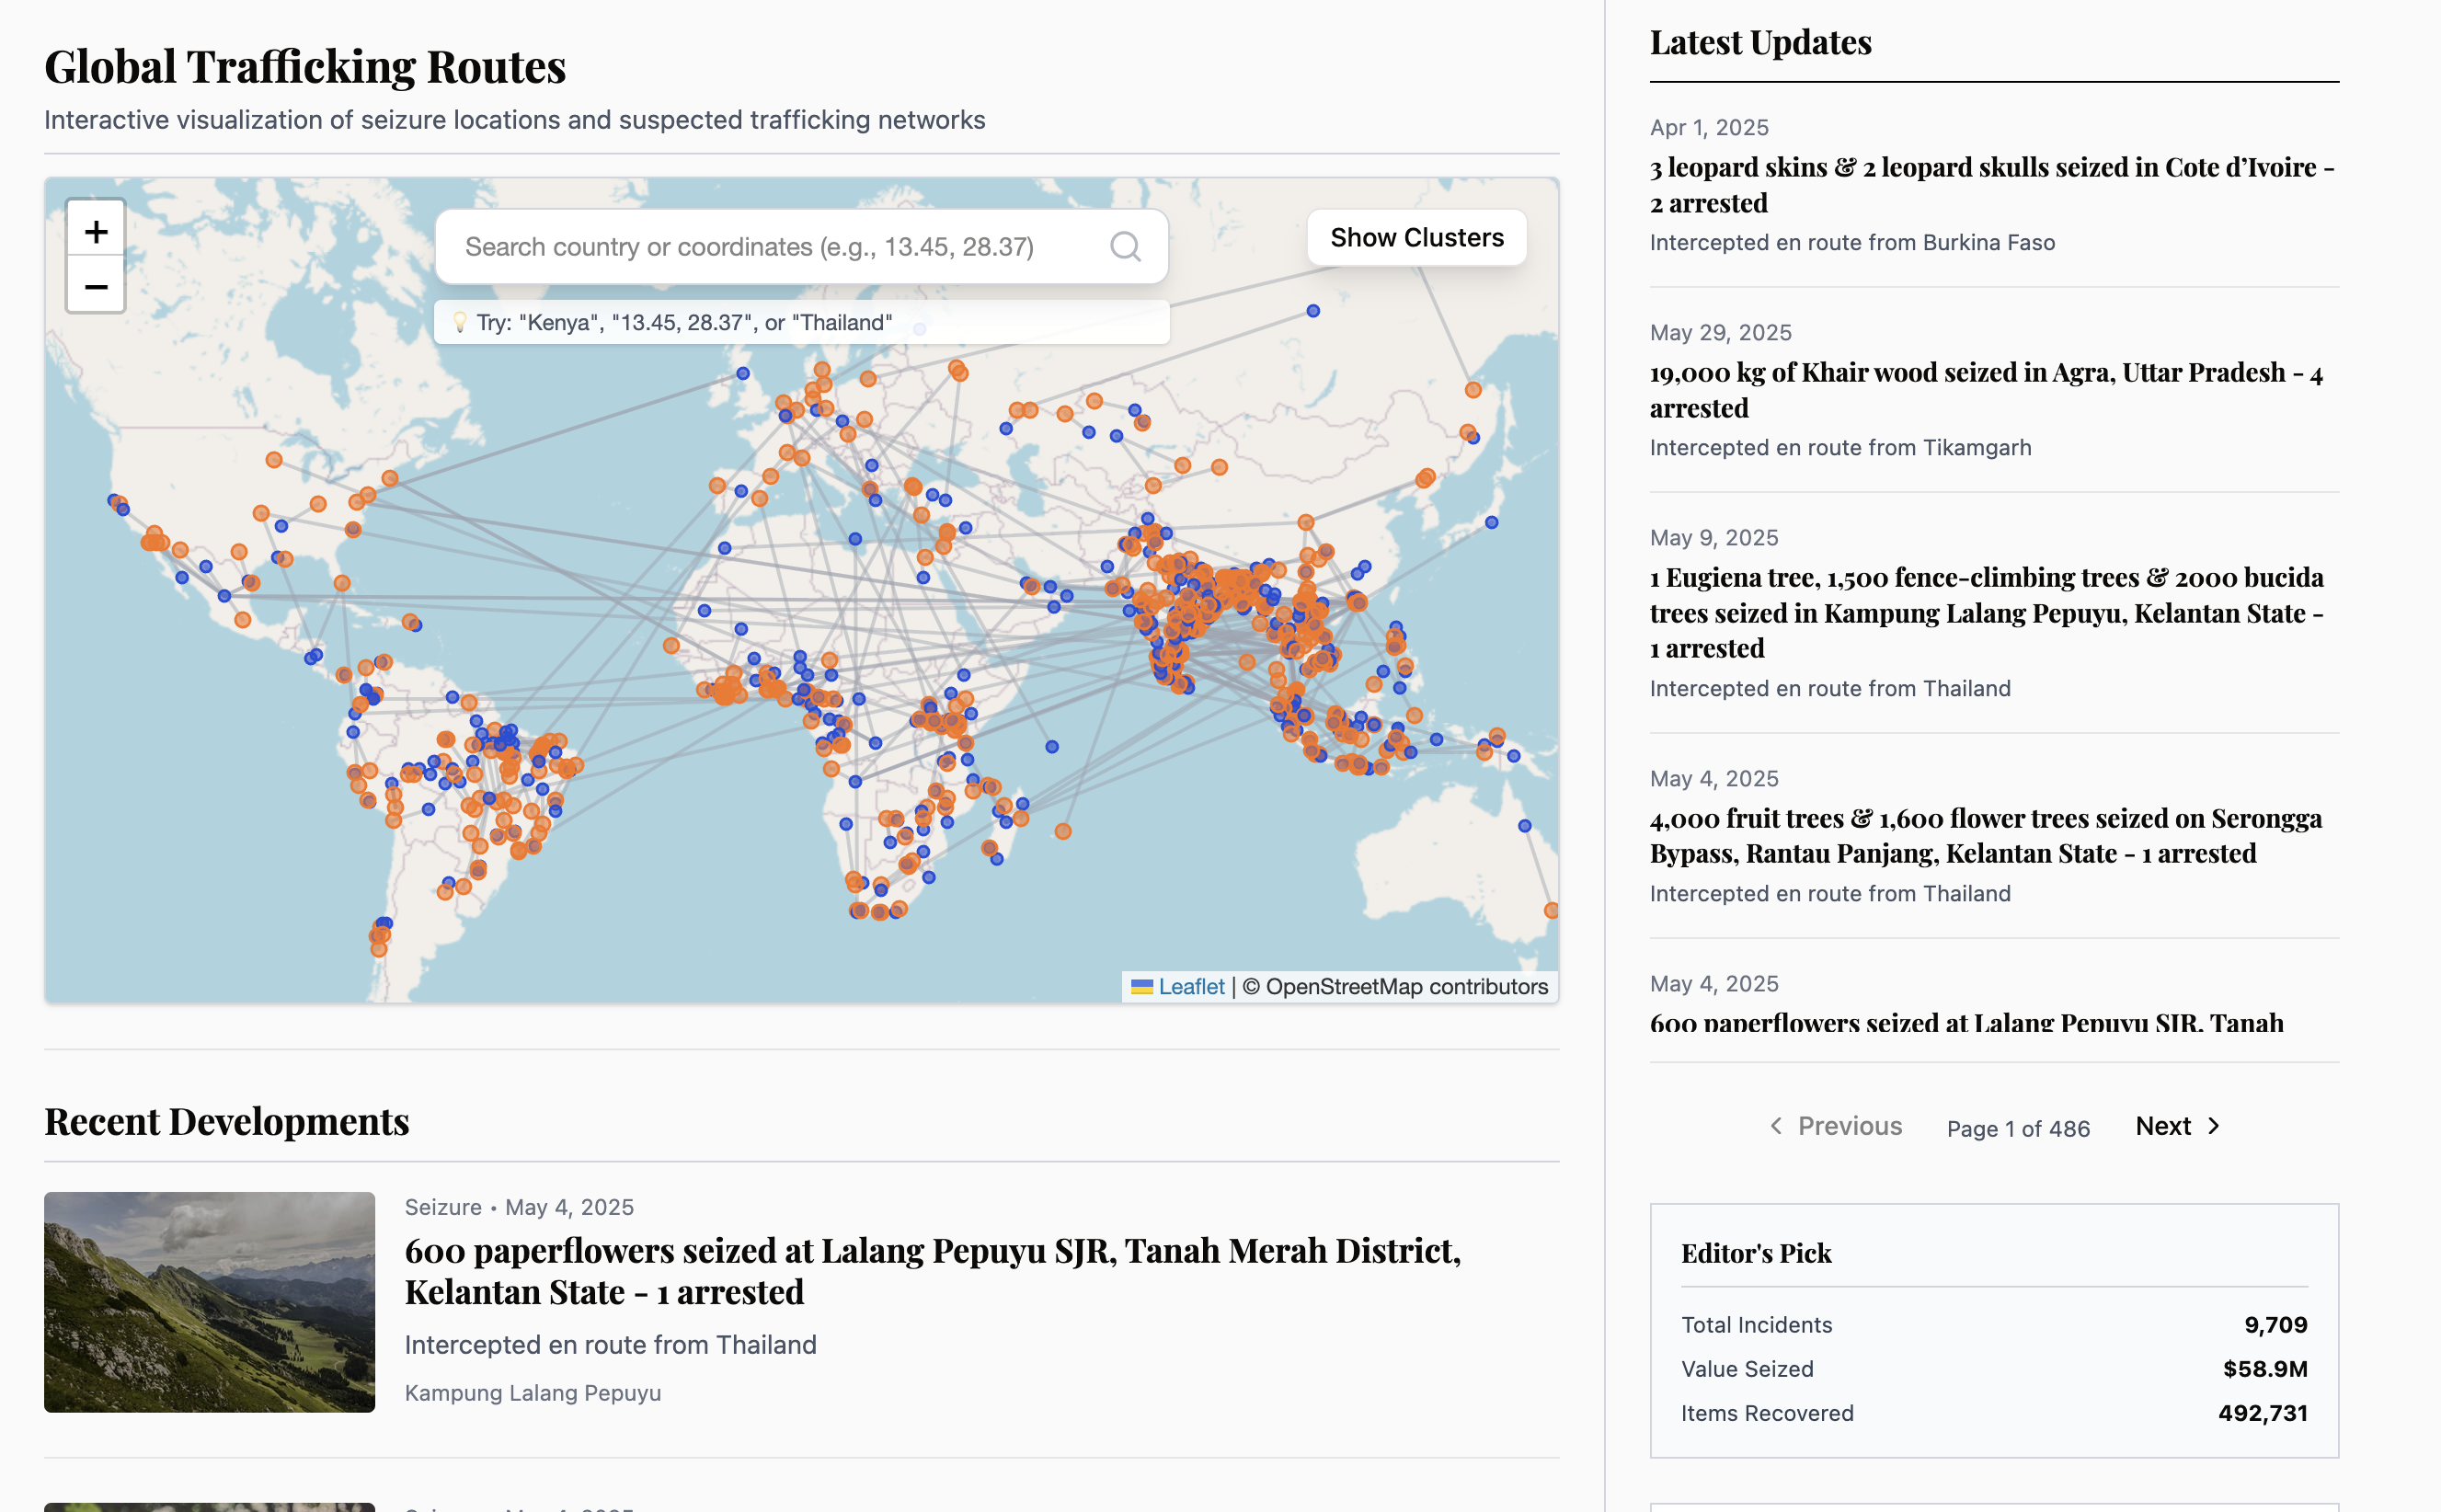
Task: Click the blue marker near Iceland
Action: coord(743,373)
